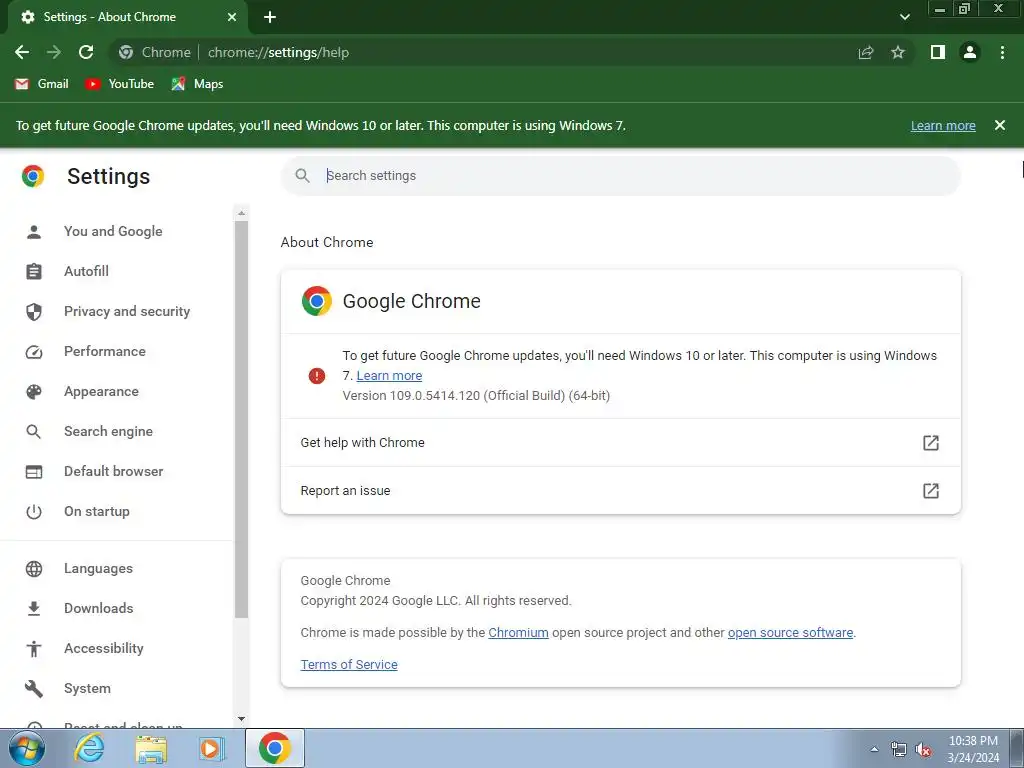Click the sidebar scroll up arrow
The height and width of the screenshot is (768, 1024).
[242, 213]
